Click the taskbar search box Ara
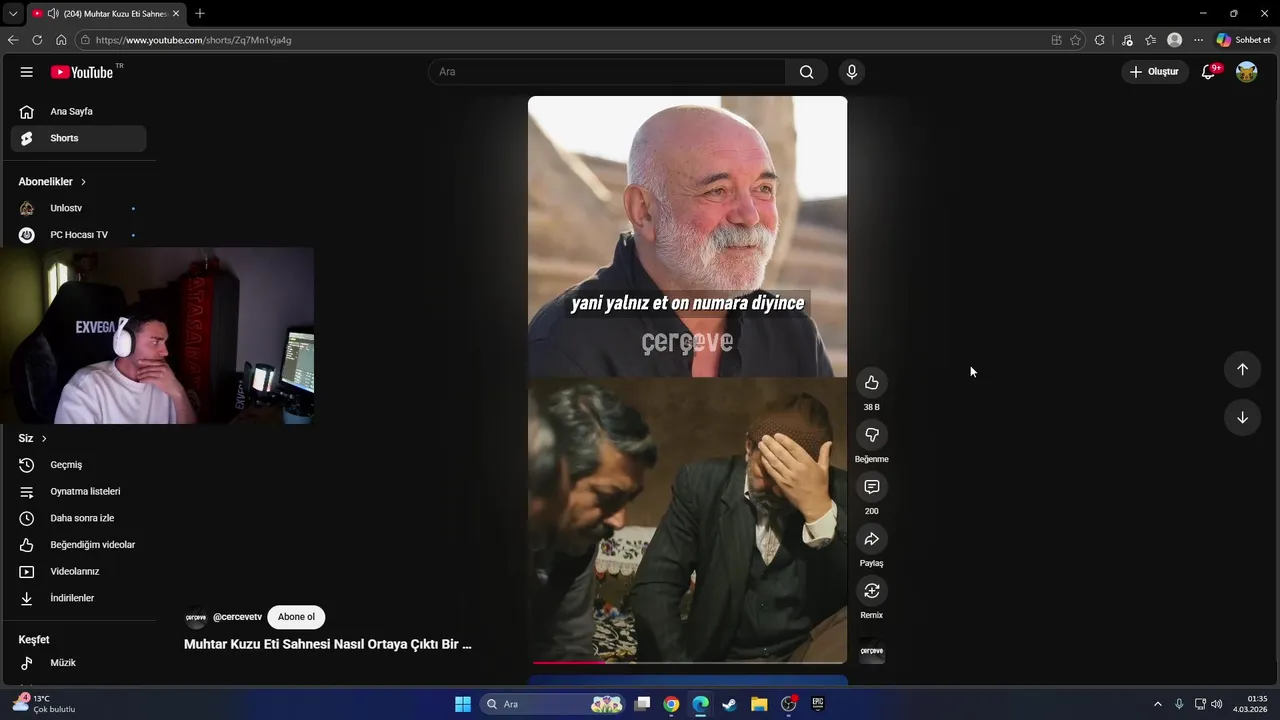The width and height of the screenshot is (1280, 720). pos(553,704)
